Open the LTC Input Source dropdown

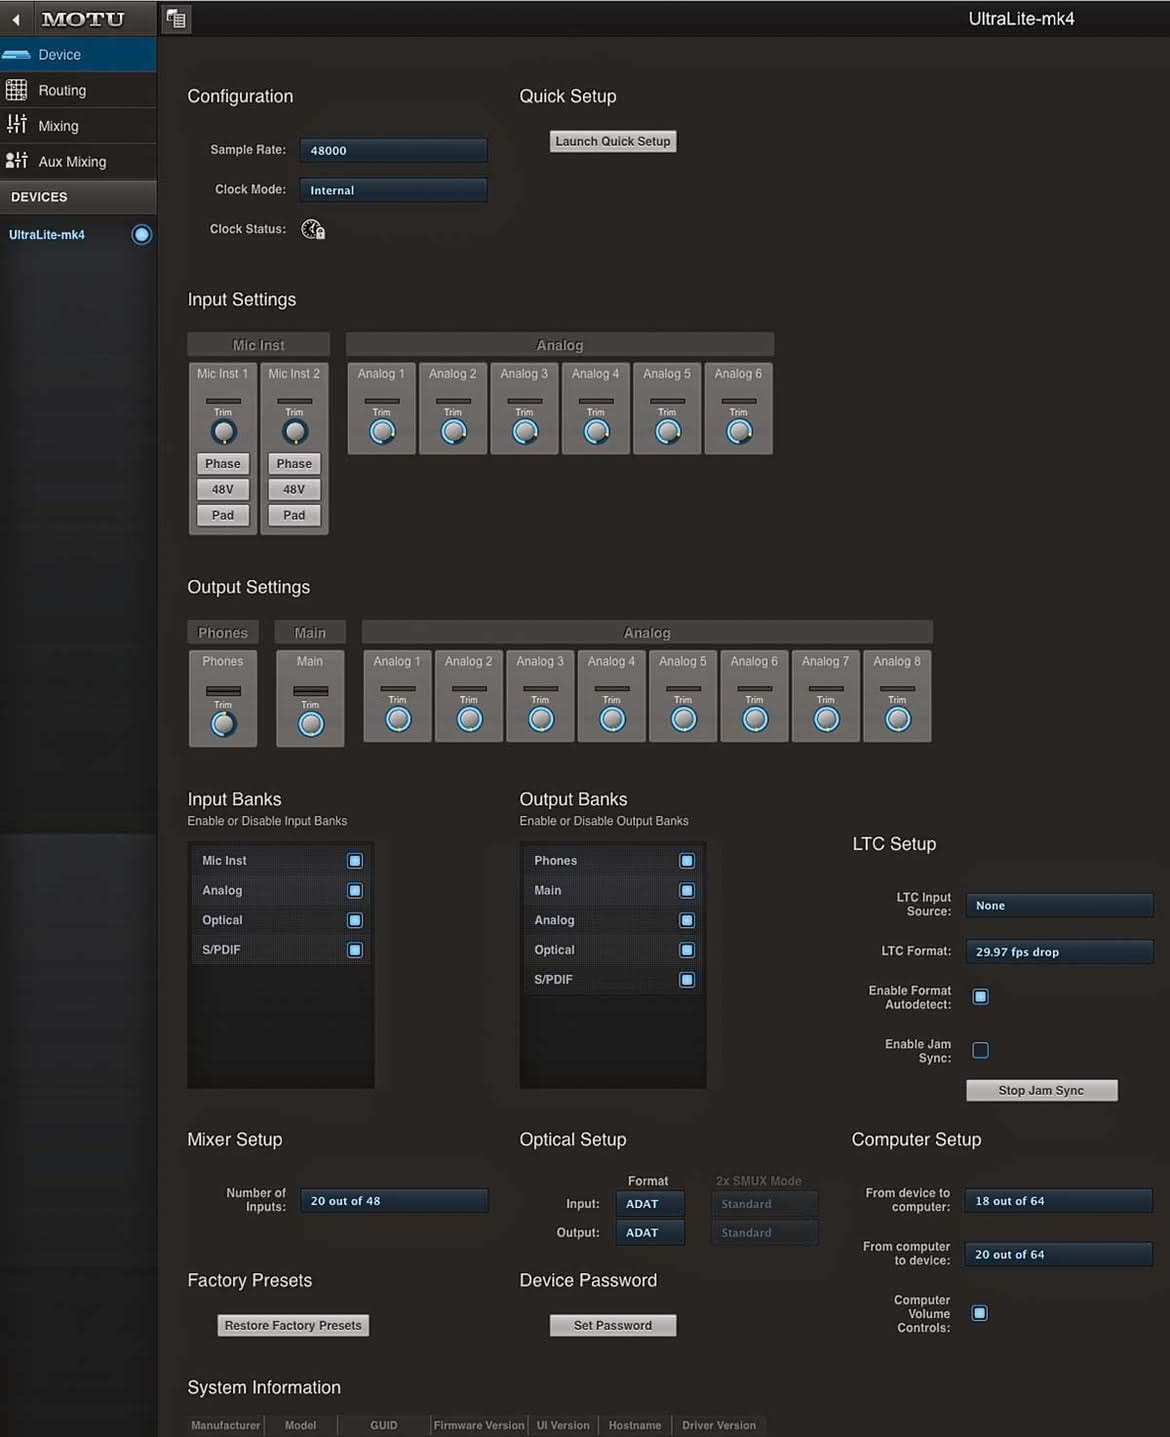pos(1059,905)
